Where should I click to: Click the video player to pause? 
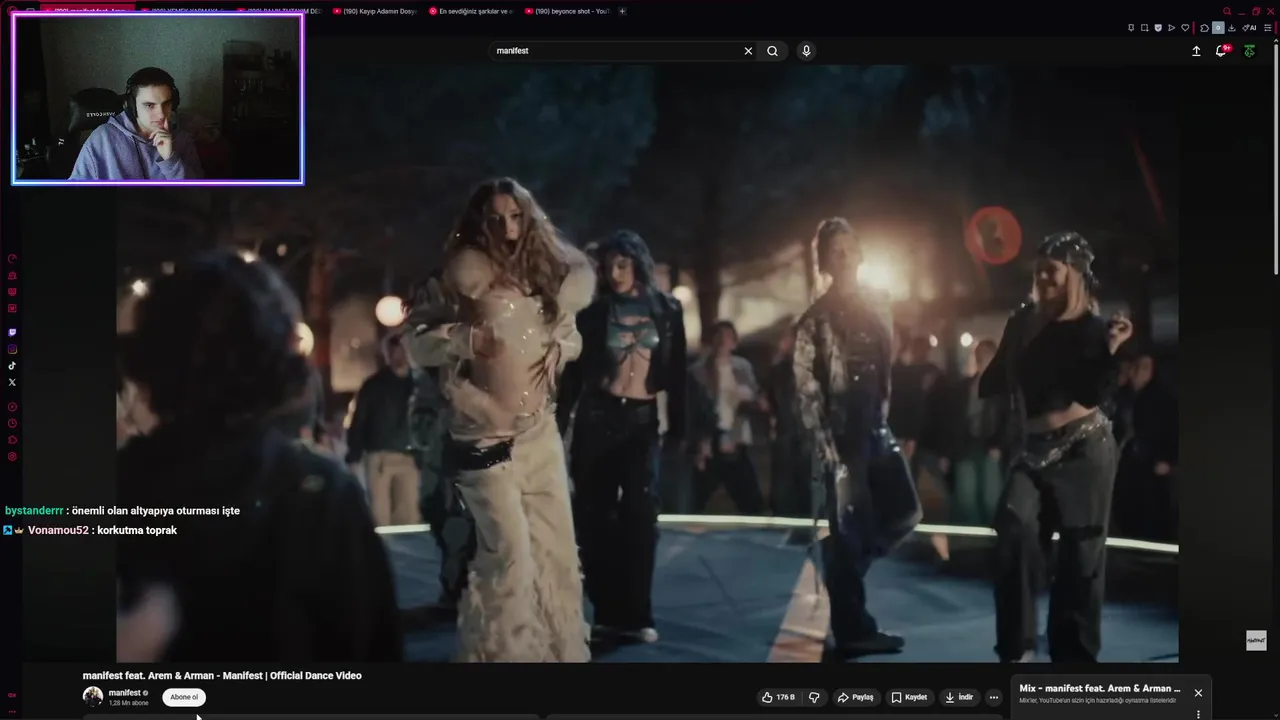[647, 364]
